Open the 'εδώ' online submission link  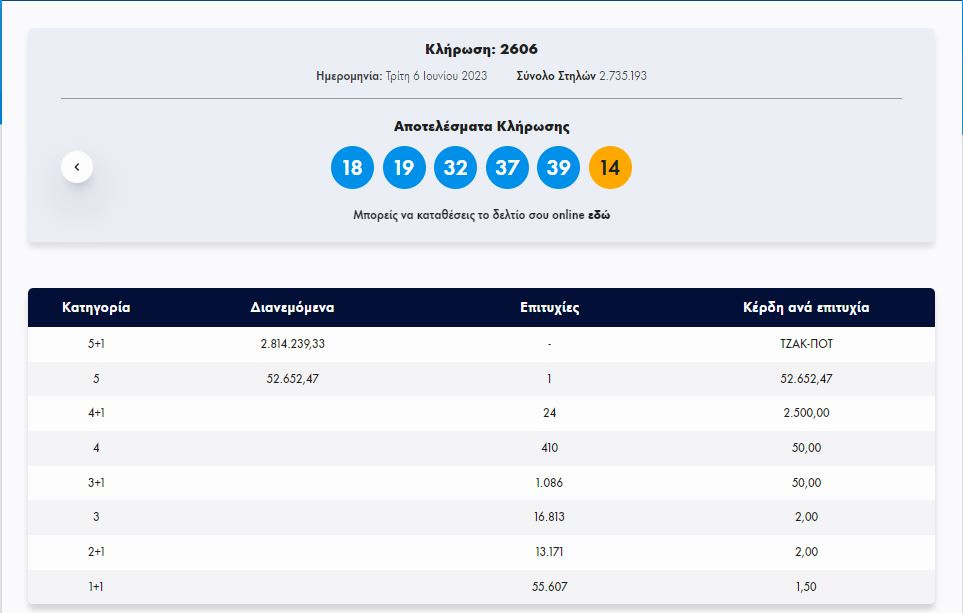598,215
